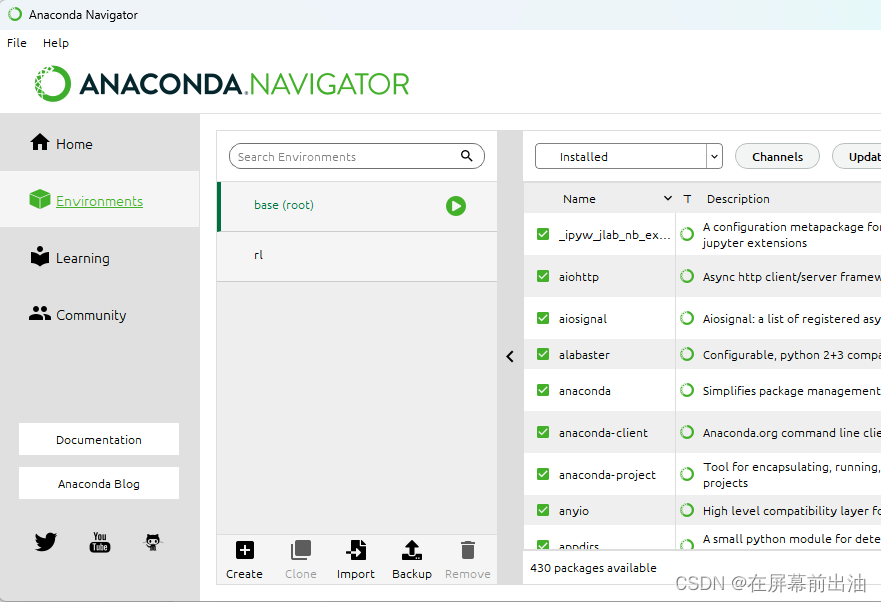The width and height of the screenshot is (881, 602).
Task: Collapse the environments panel with the left chevron
Action: click(510, 356)
